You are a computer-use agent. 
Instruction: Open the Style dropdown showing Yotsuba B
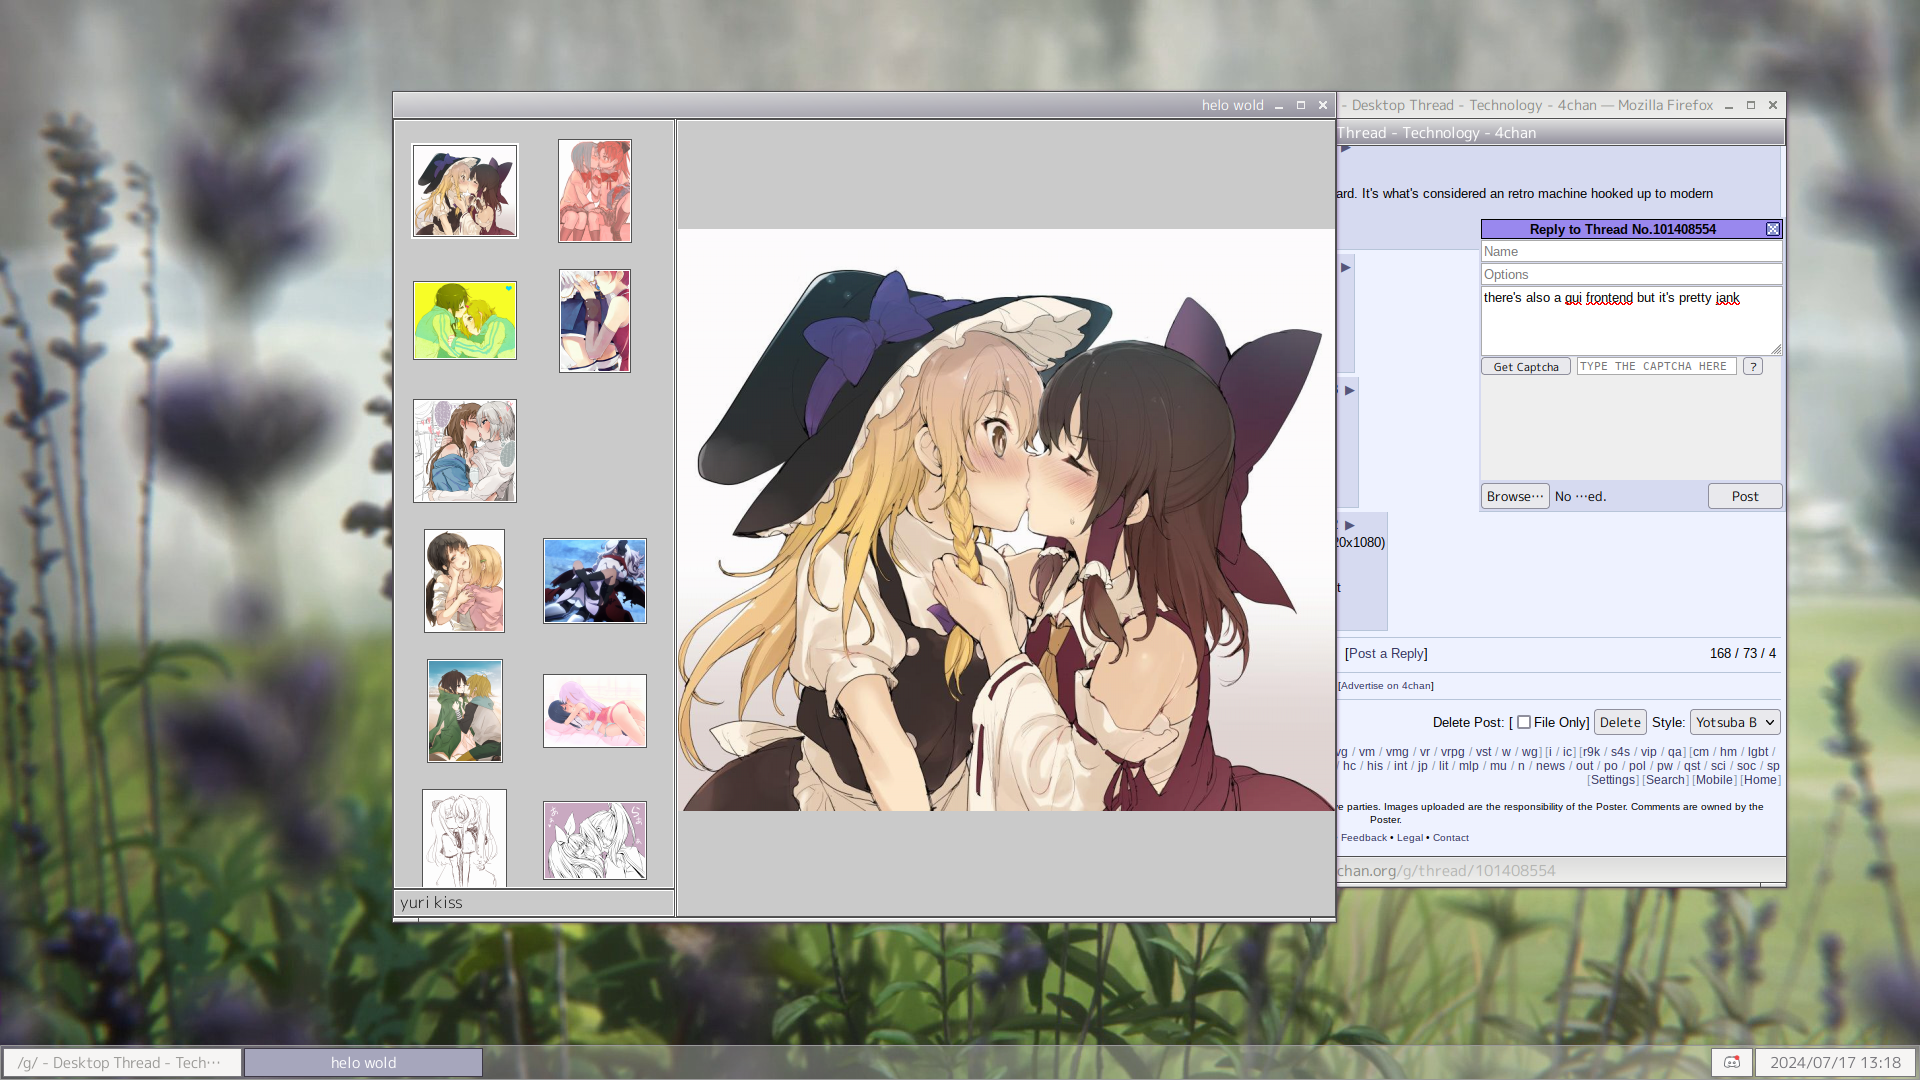(1735, 722)
